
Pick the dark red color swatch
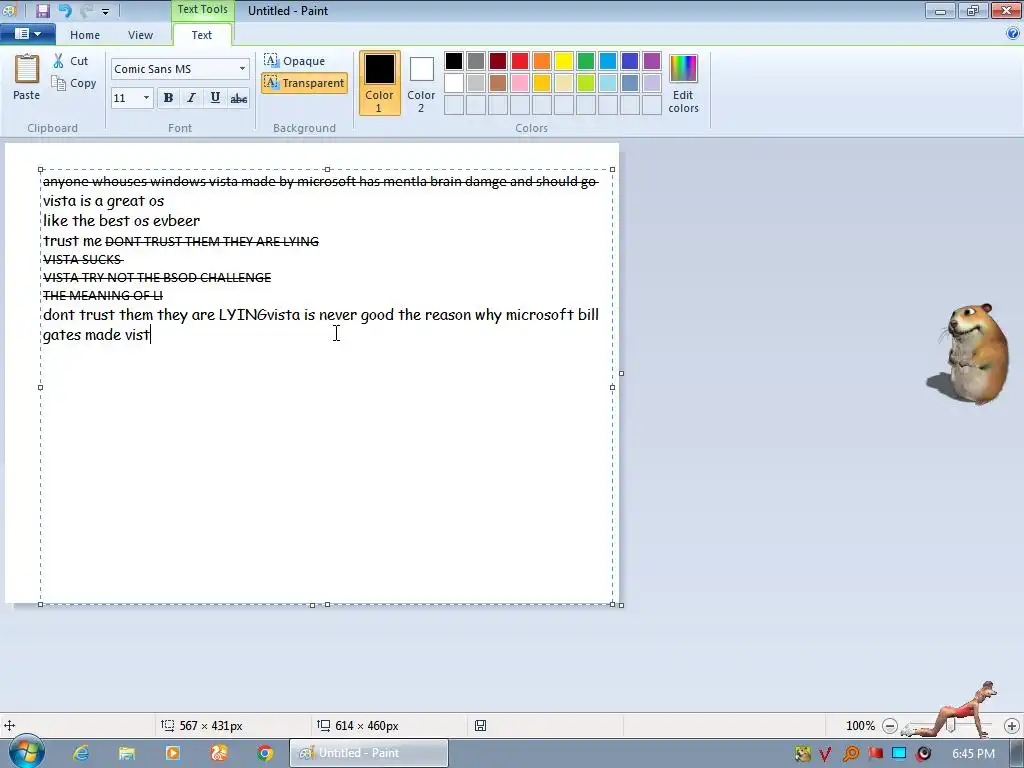(x=498, y=61)
